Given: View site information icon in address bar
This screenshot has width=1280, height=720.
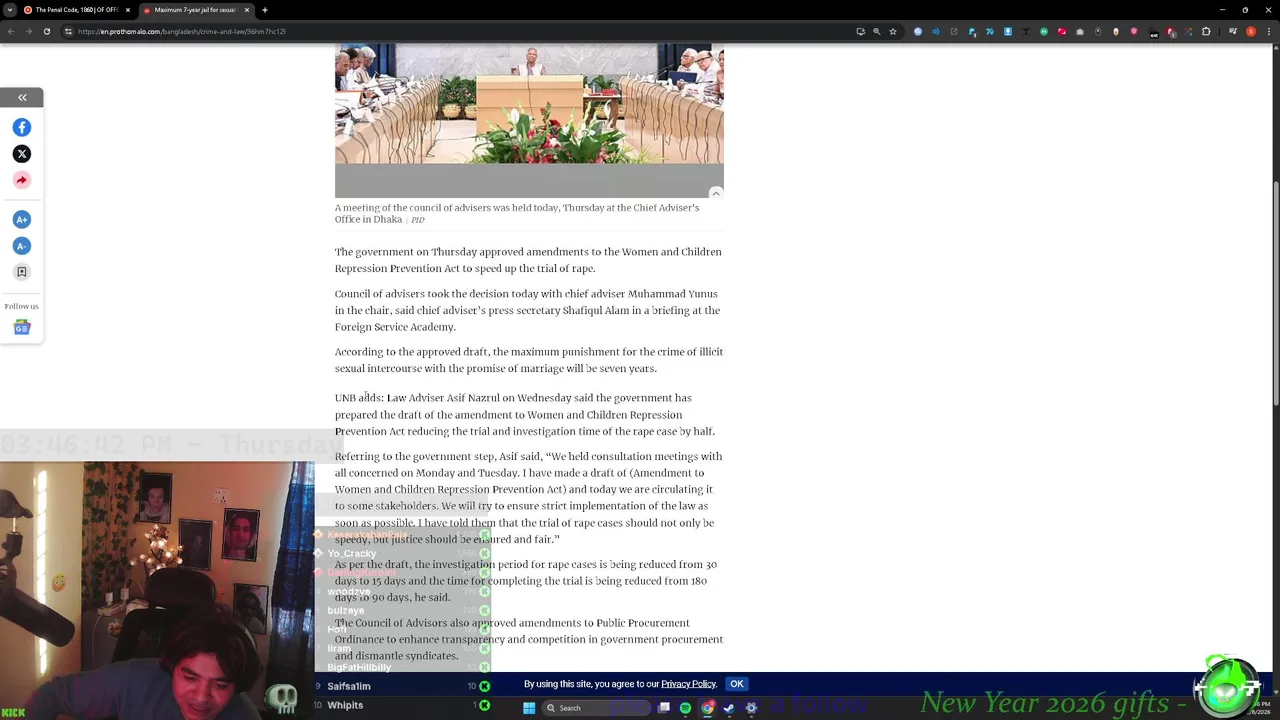Looking at the screenshot, I should pyautogui.click(x=68, y=31).
